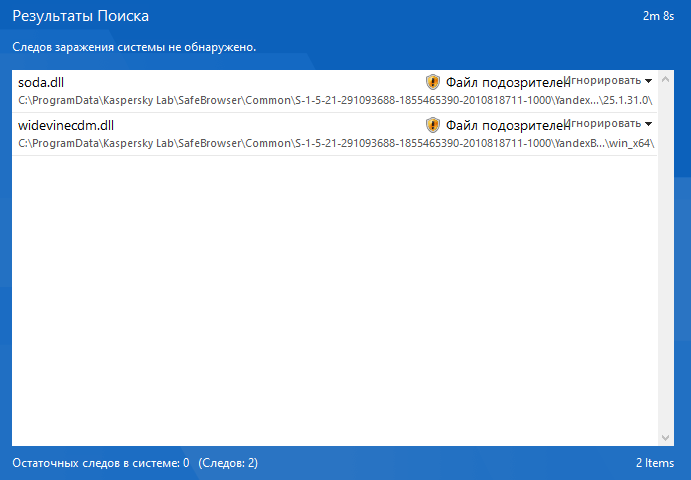Screen dimensions: 691x480
Task: Click the widevinecdm.dll path ending in win_x64
Action: 336,144
